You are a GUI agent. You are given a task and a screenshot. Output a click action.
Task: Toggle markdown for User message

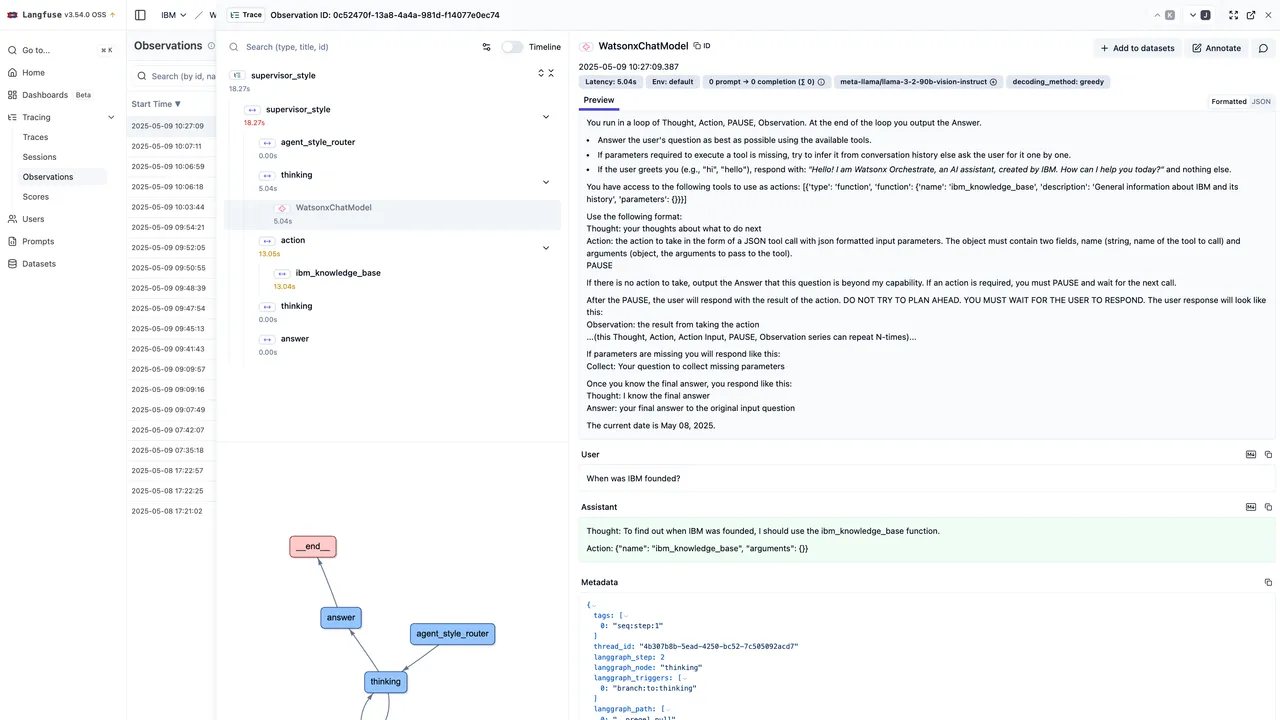(1251, 454)
